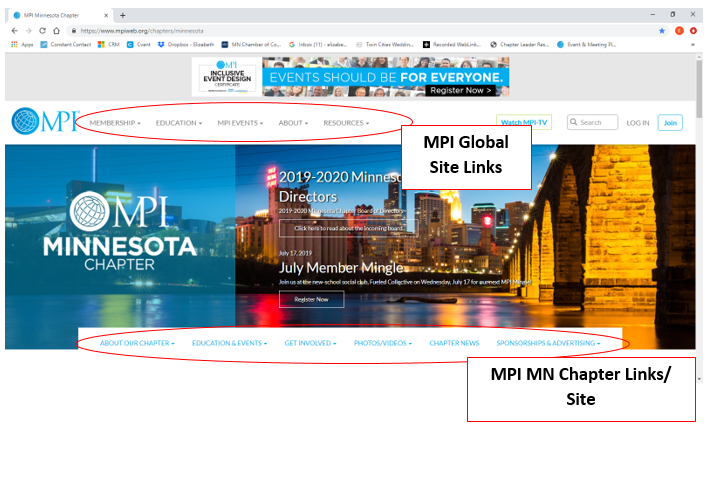
Task: Click the read about incoming board button
Action: pos(348,228)
